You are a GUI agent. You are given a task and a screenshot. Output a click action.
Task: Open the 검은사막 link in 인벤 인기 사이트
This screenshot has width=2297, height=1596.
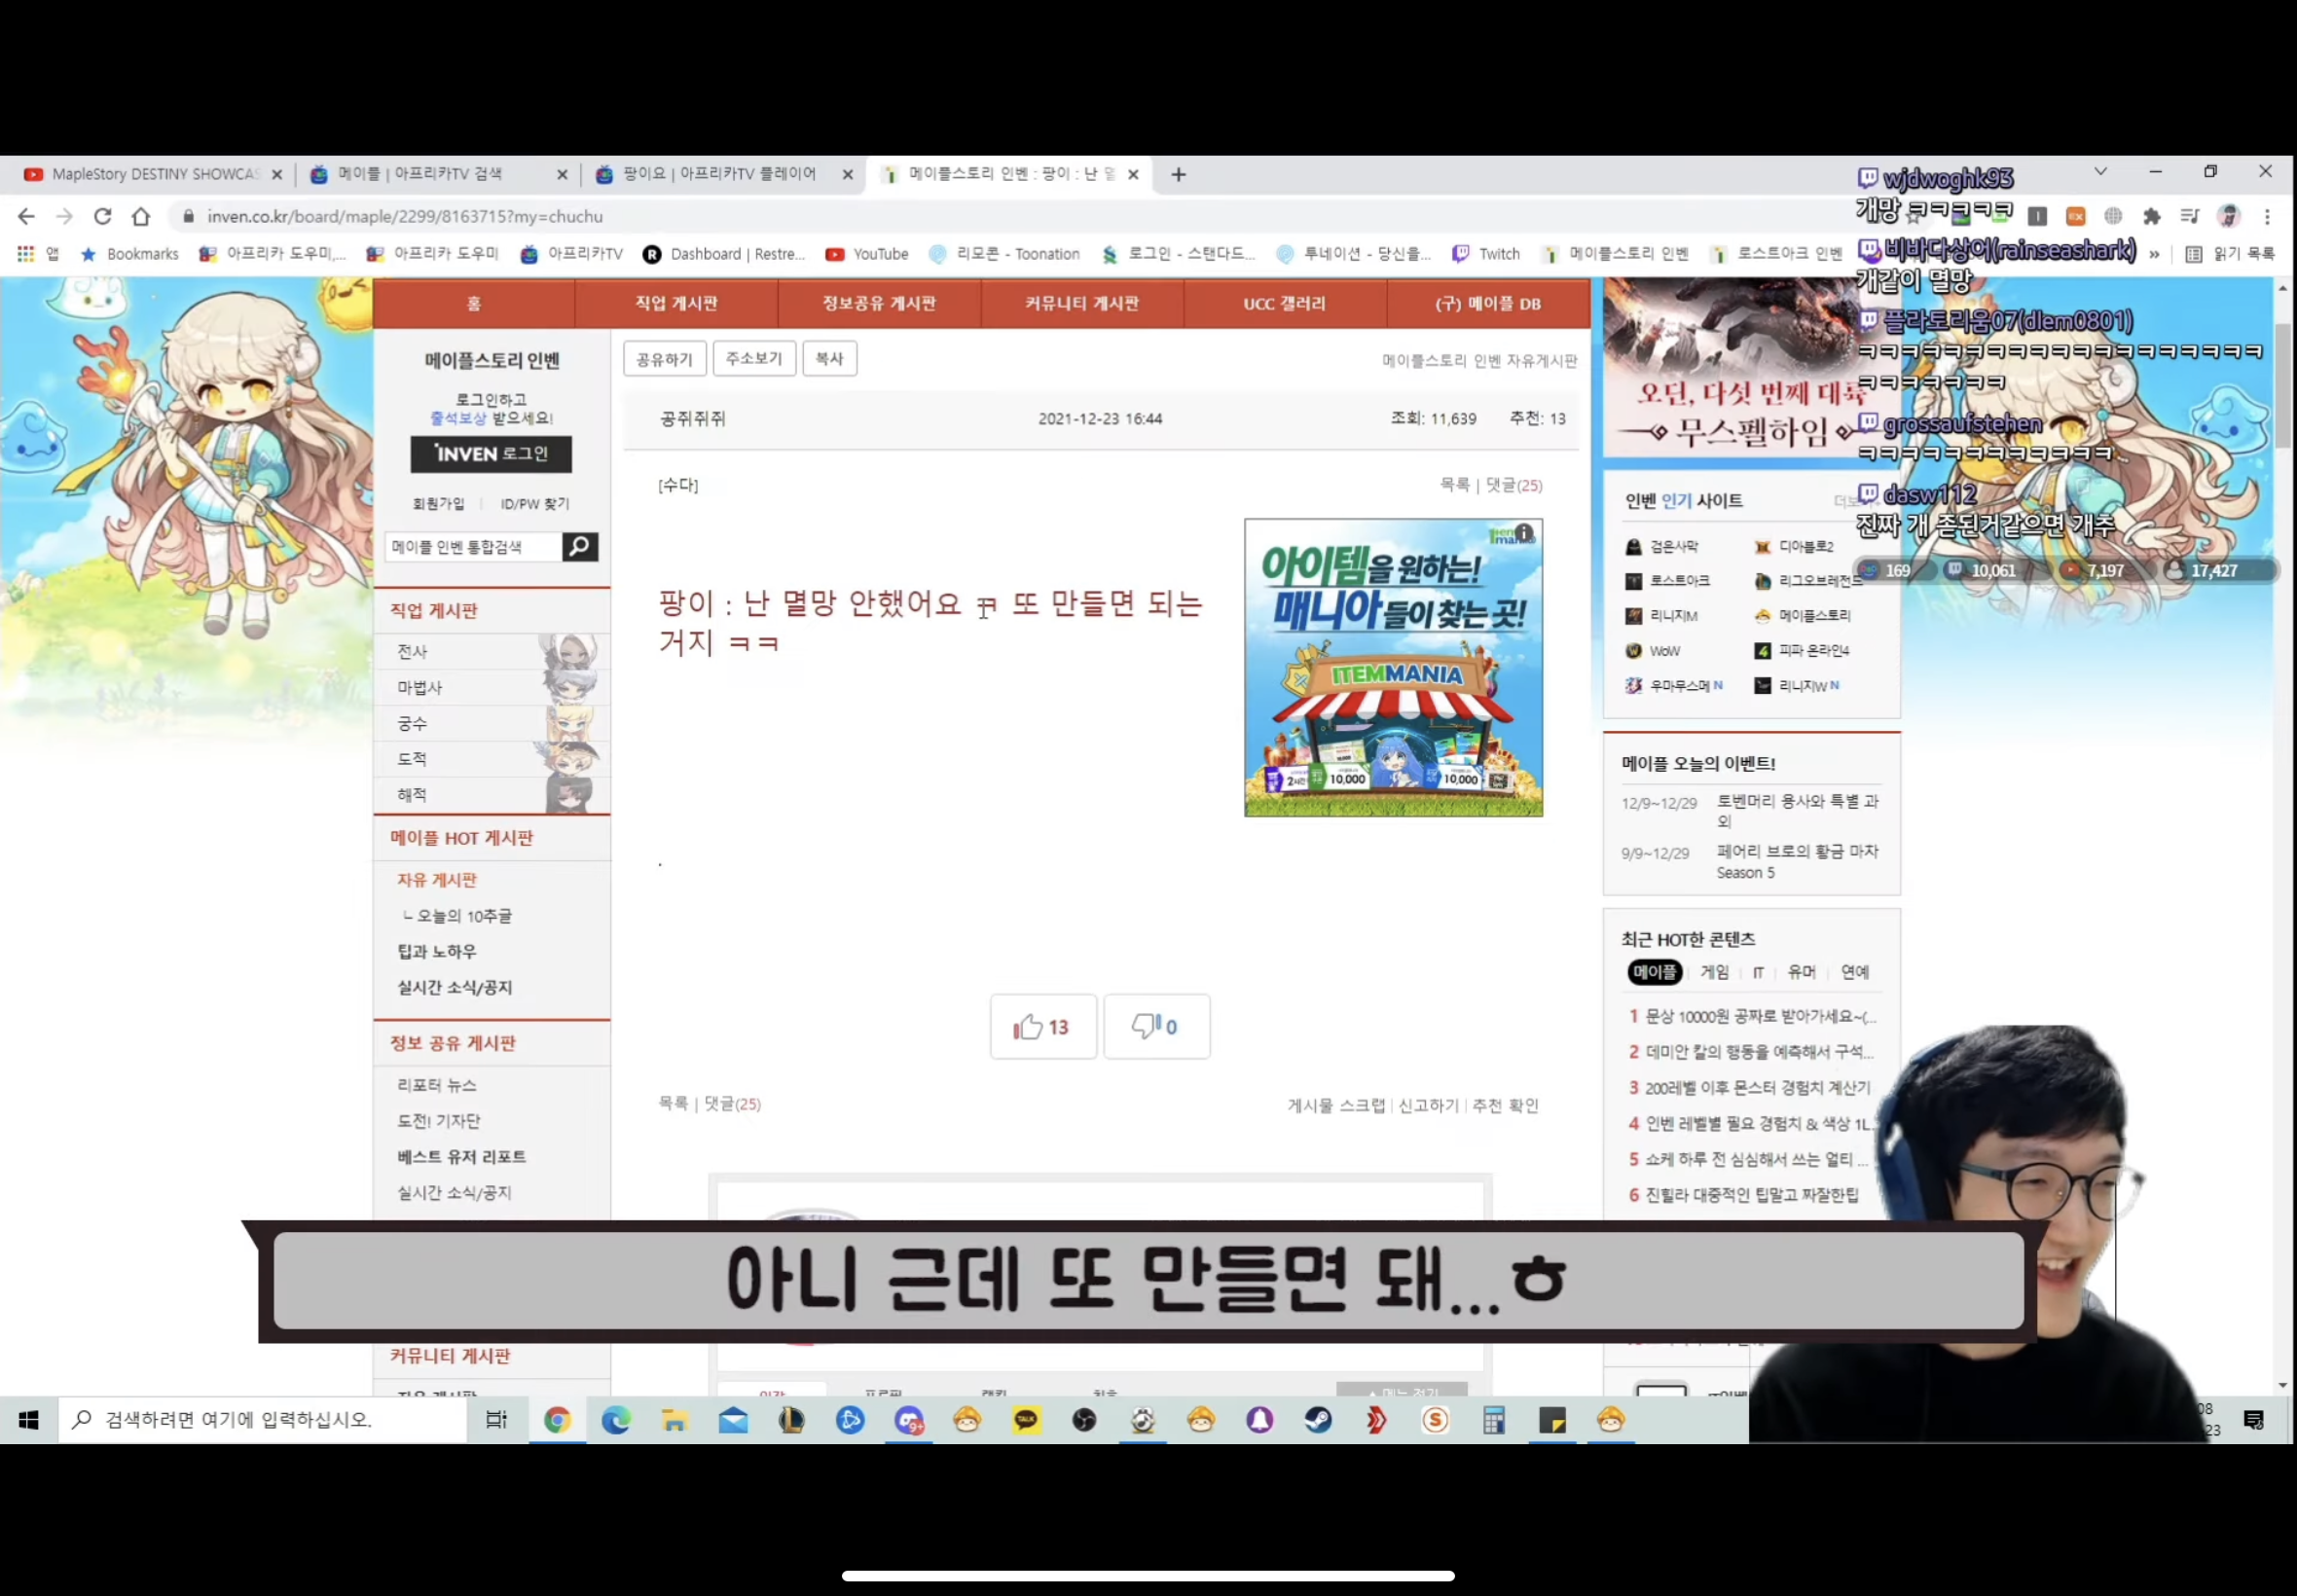coord(1663,547)
